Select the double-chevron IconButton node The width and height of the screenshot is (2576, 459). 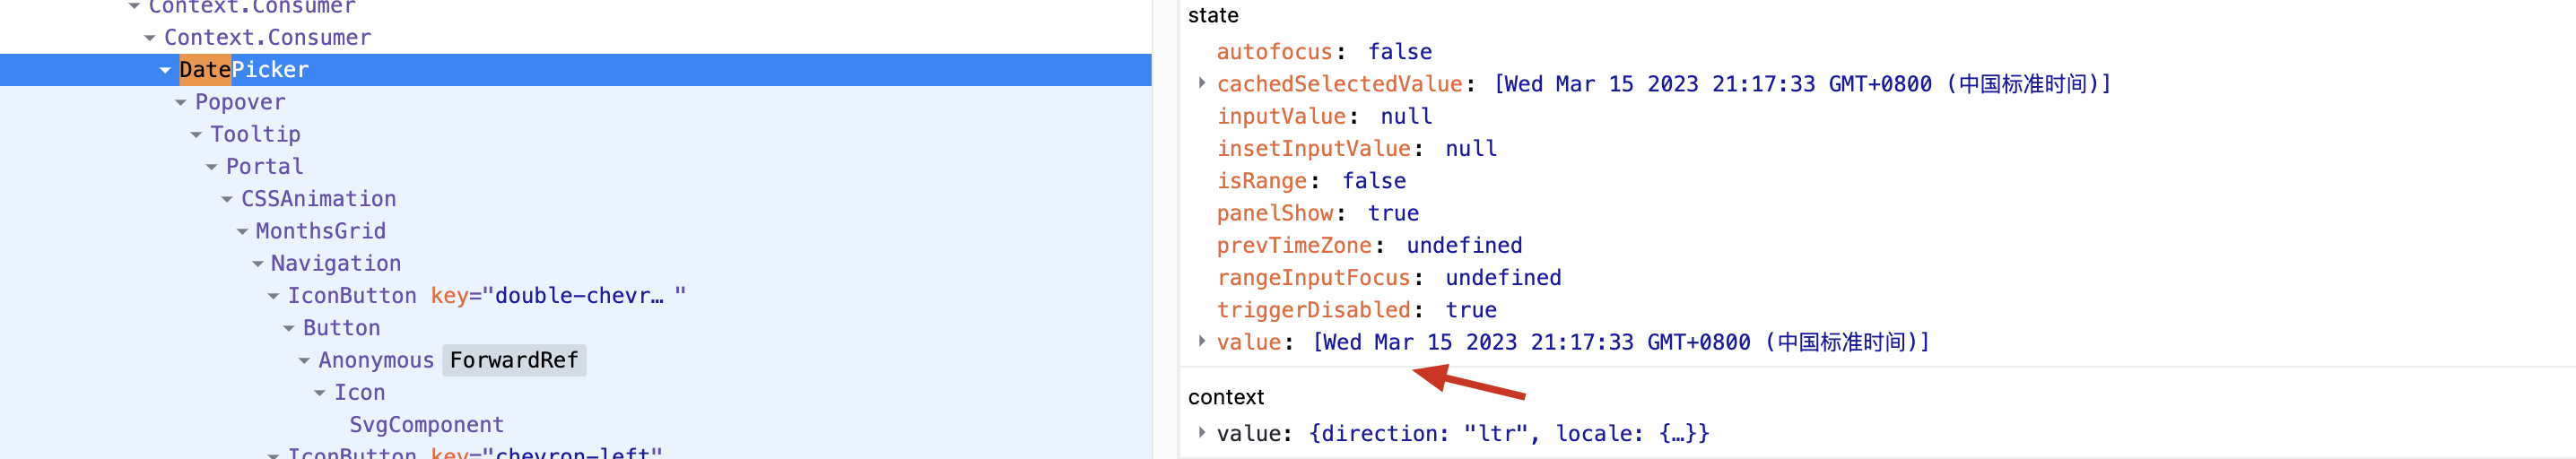[x=352, y=295]
